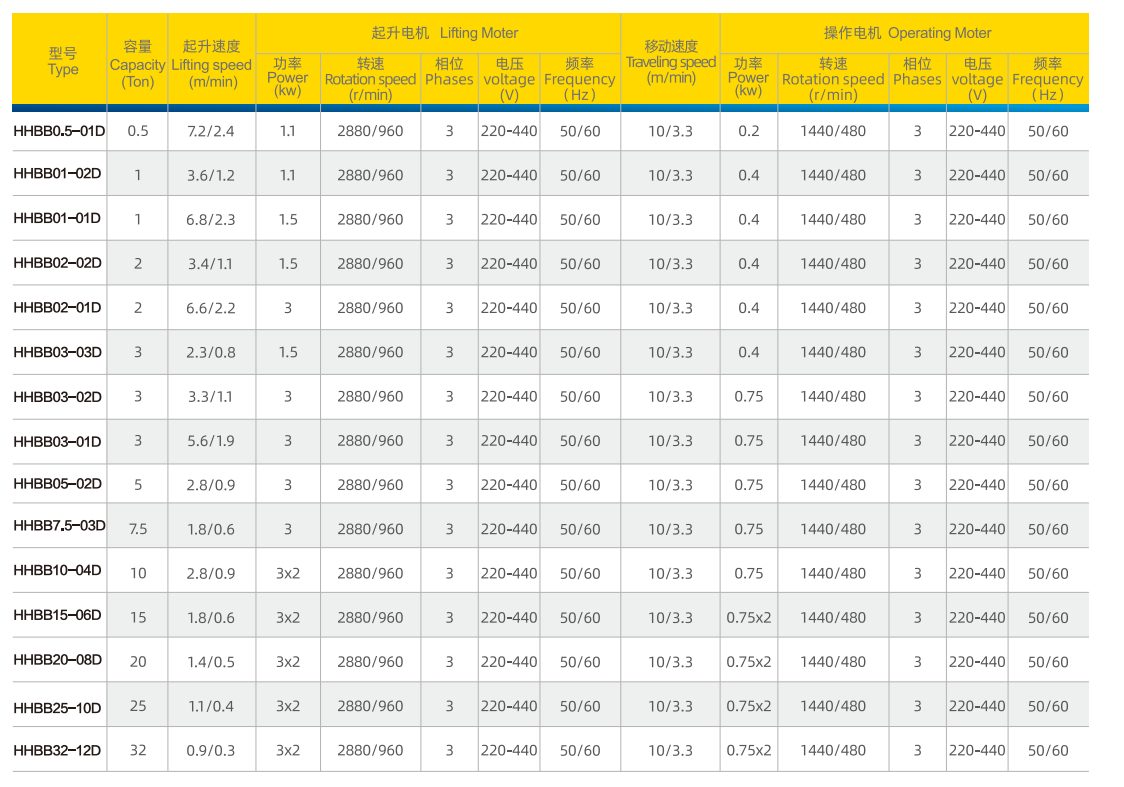Click lifting speed value 6.6/2.2
Screen dimensions: 1124x787
pos(211,308)
